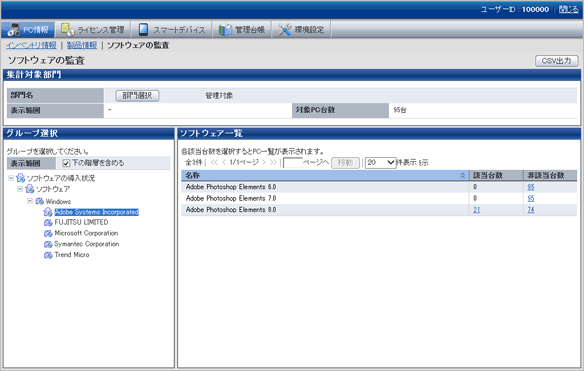Toggle 下の階層を含める checkbox

tap(66, 163)
